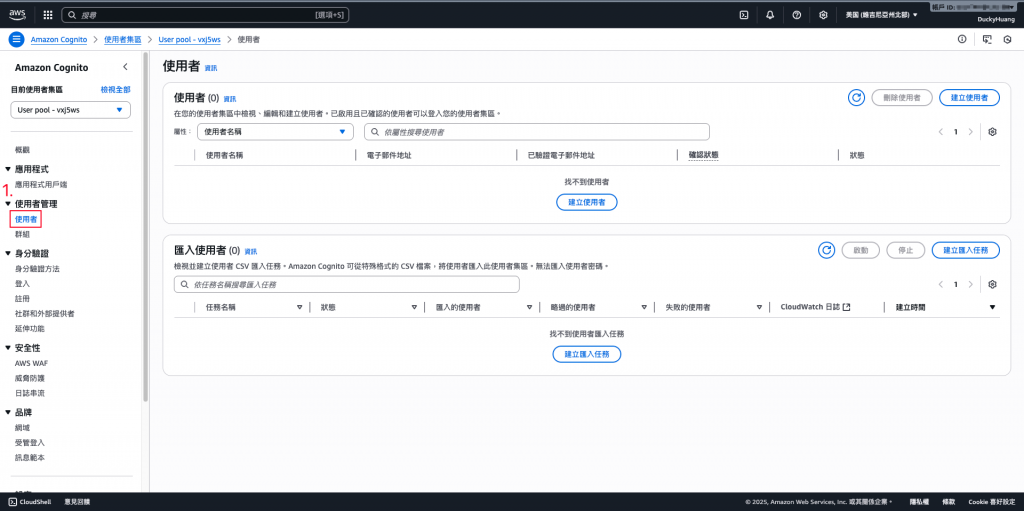Open 訊息範本 in side navigation
The width and height of the screenshot is (1024, 511).
coord(29,457)
